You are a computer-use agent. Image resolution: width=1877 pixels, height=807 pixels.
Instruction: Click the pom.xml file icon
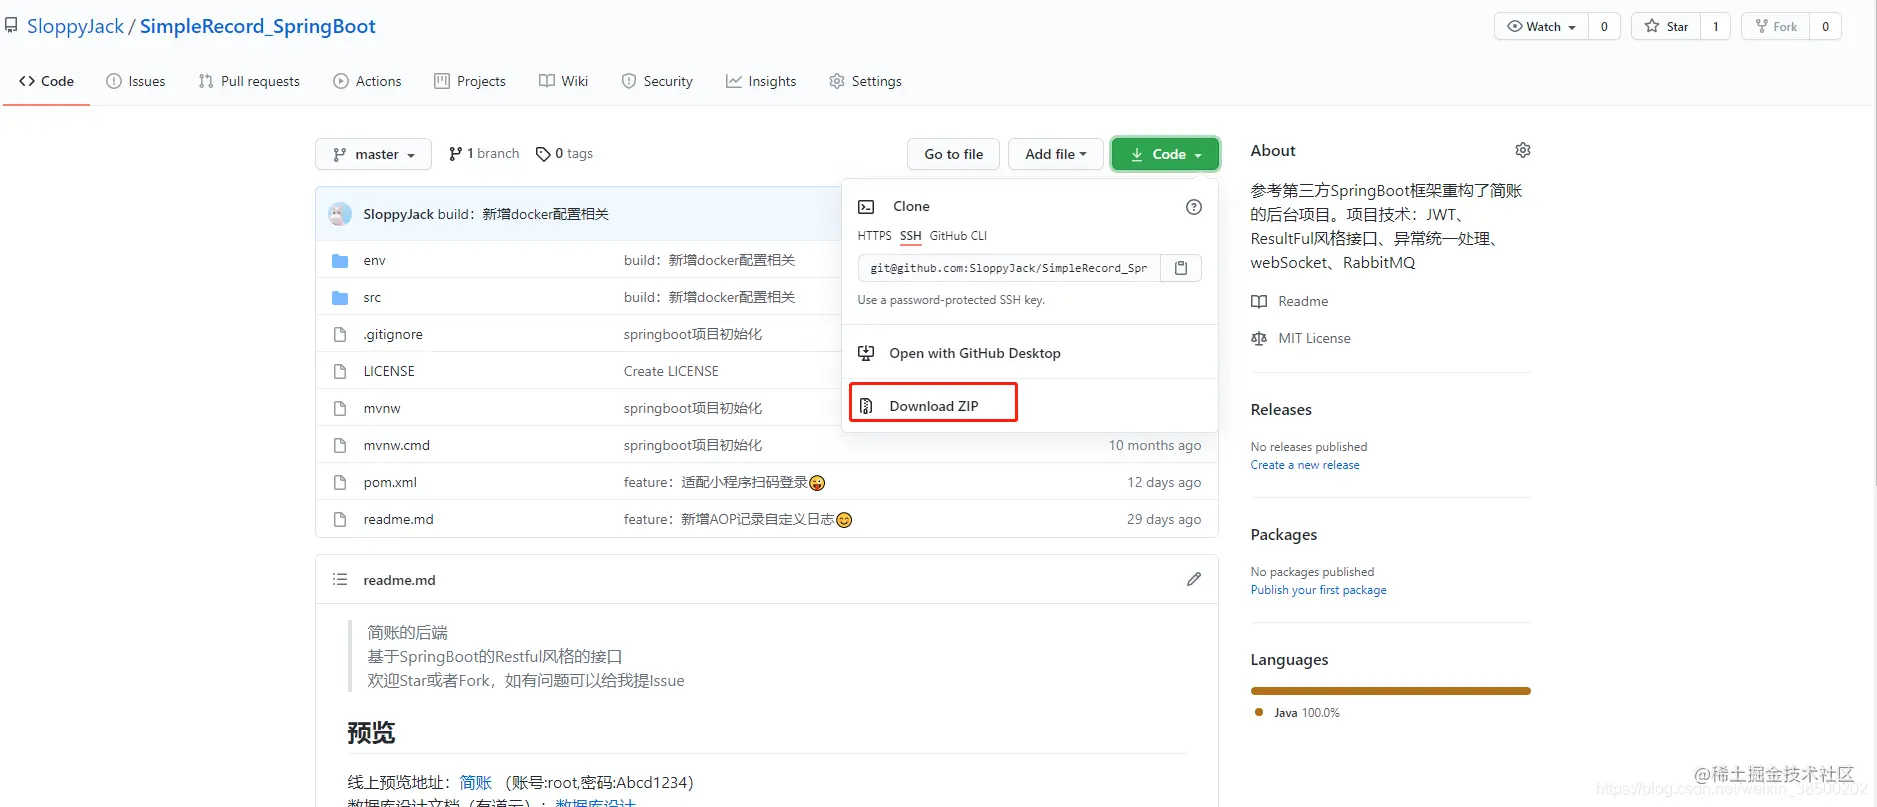click(x=340, y=482)
